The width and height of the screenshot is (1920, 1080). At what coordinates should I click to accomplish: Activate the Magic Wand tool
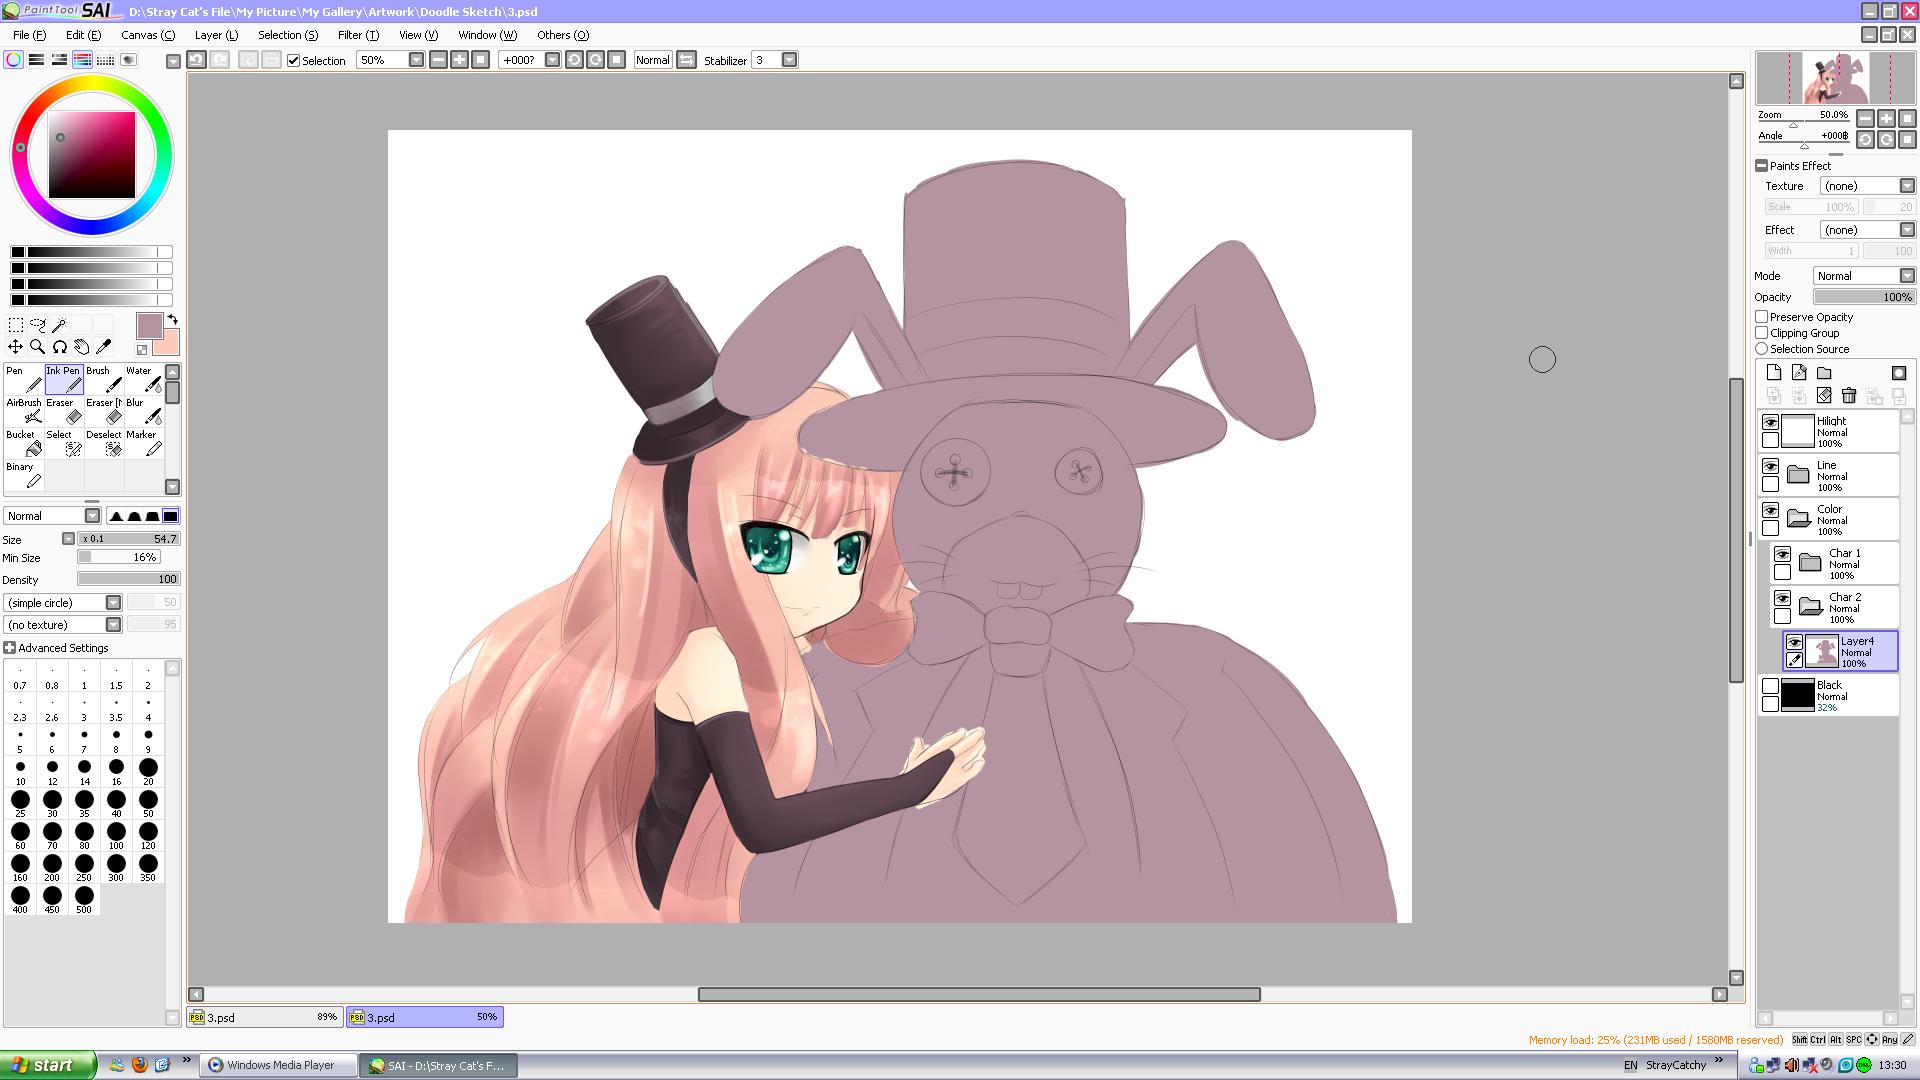tap(60, 325)
